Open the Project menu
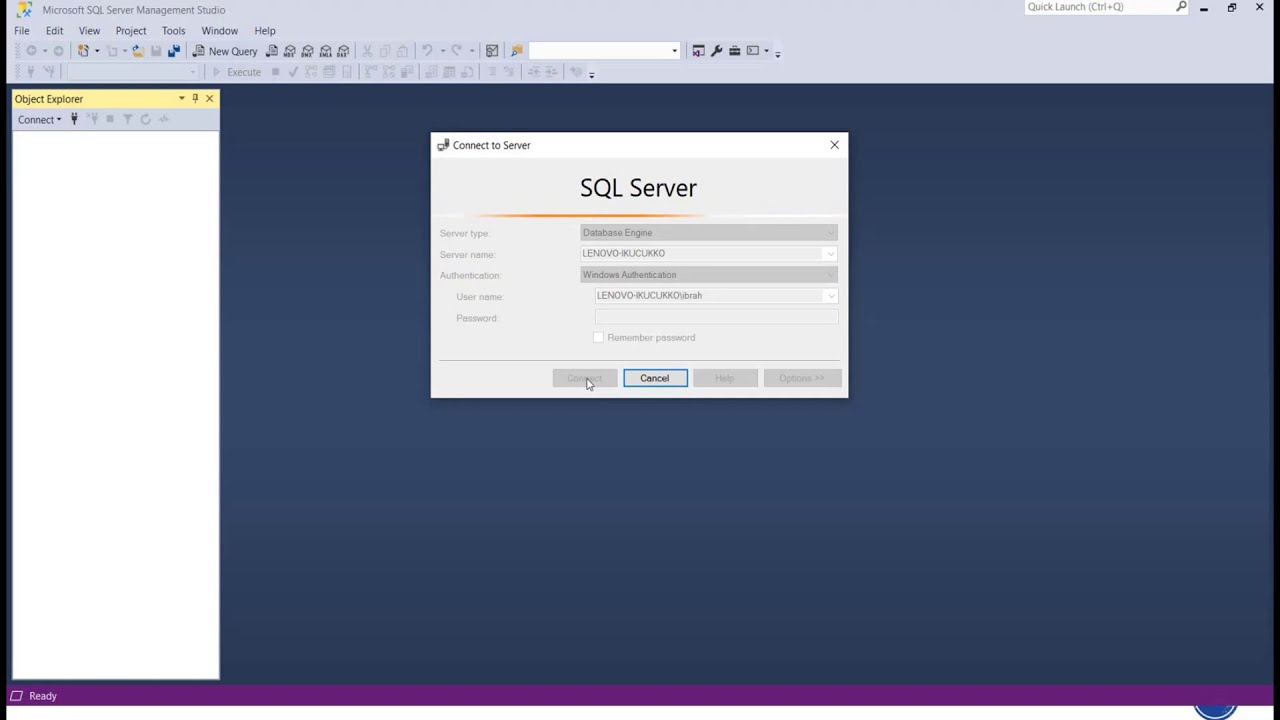Screen dimensions: 1280x720 [131, 31]
